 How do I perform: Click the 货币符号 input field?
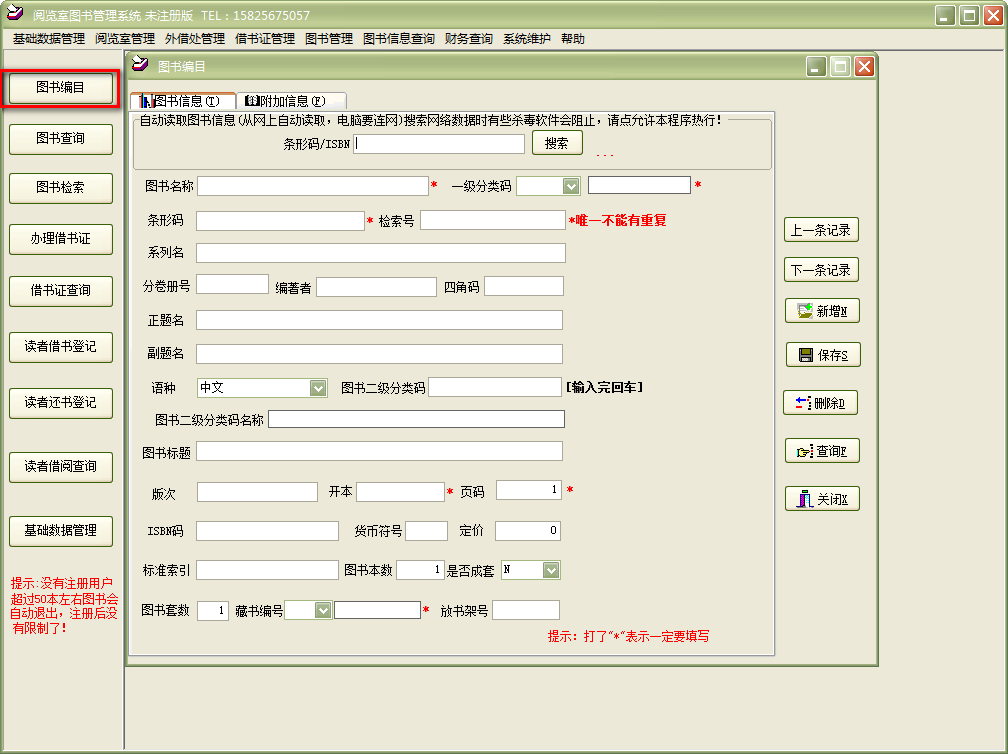(427, 531)
